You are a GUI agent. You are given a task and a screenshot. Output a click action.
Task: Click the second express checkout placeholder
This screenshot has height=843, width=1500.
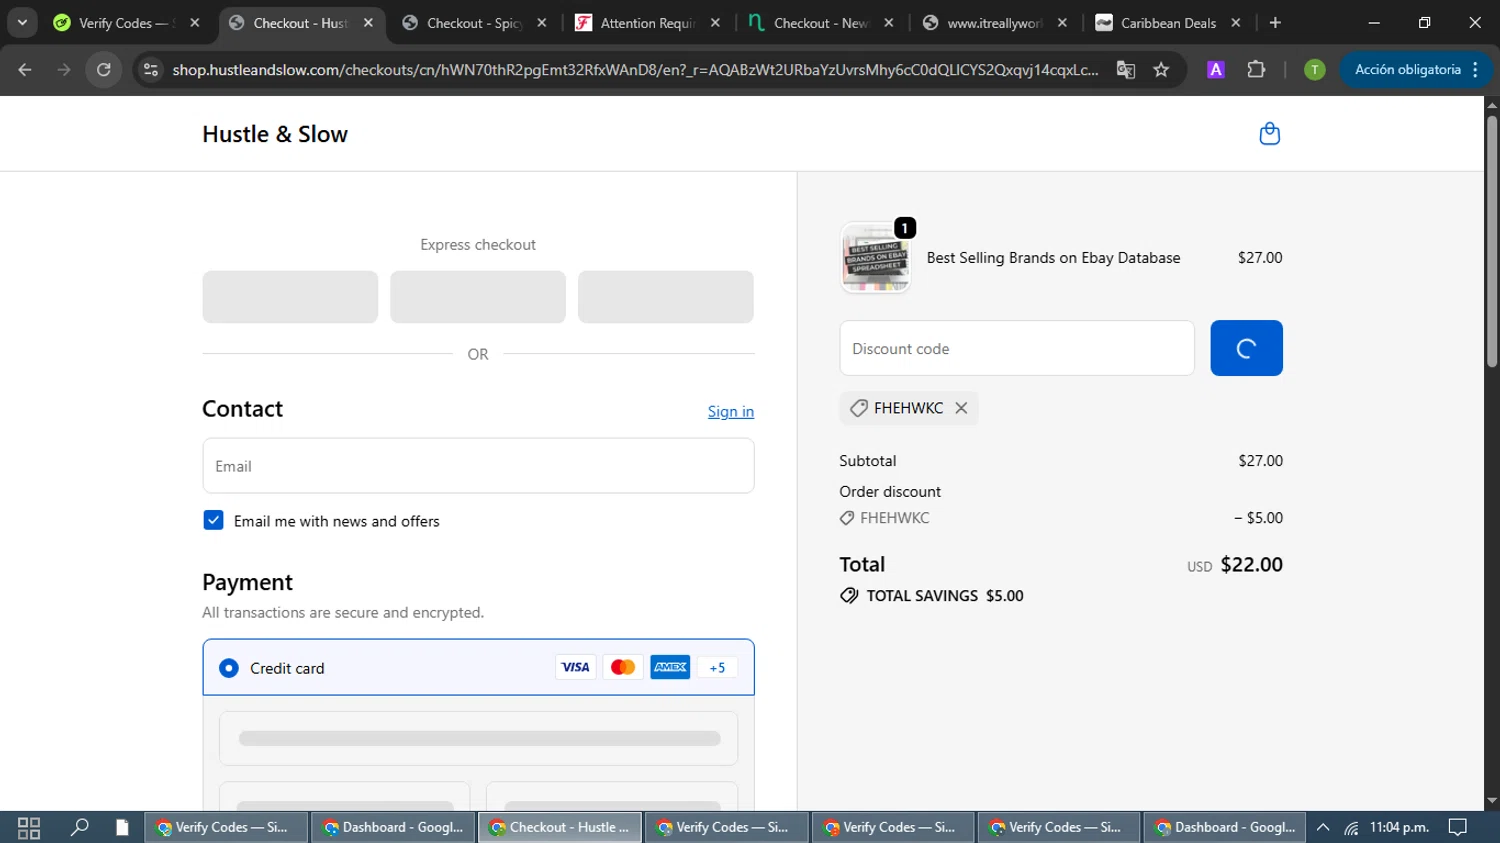[478, 297]
